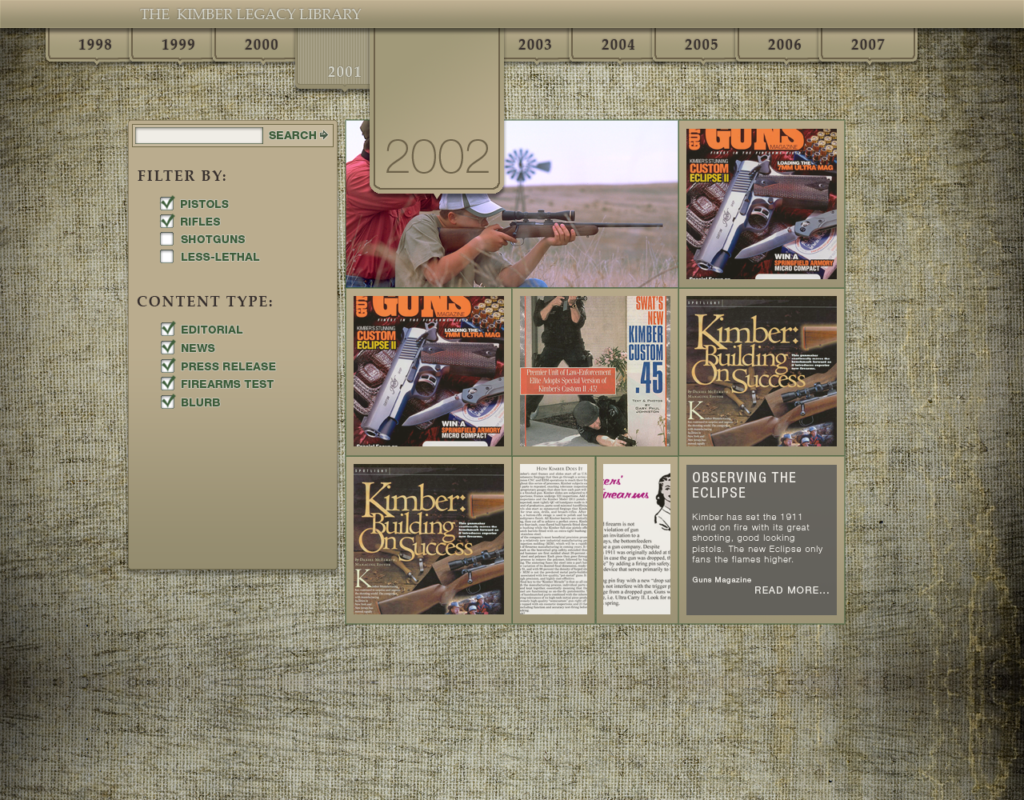Screen dimensions: 1024x800
Task: Click the search text field
Action: tap(199, 135)
